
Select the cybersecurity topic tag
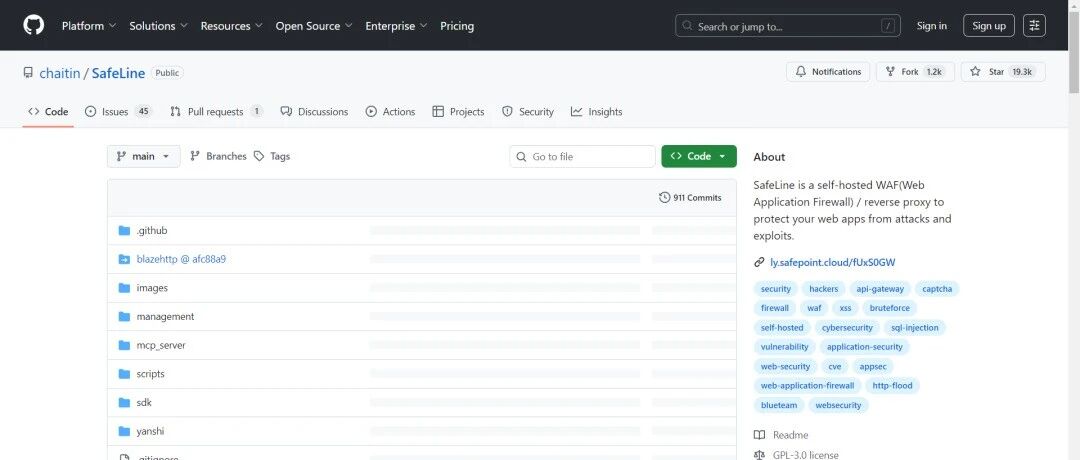pyautogui.click(x=847, y=328)
